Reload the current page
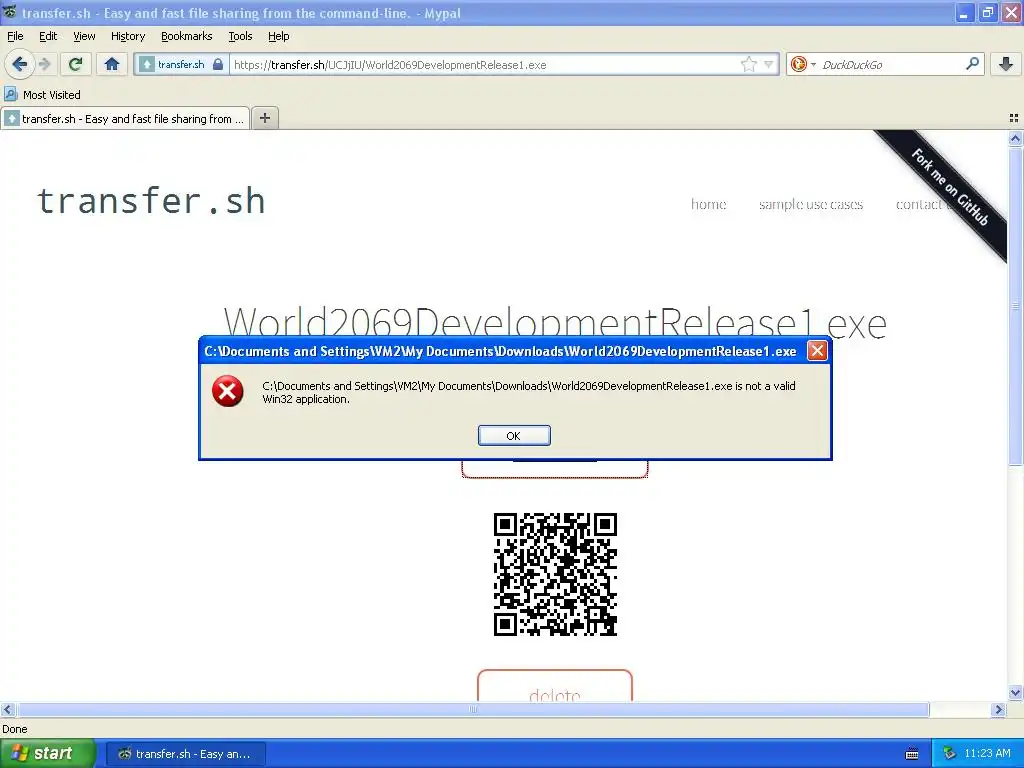This screenshot has height=768, width=1024. (76, 64)
